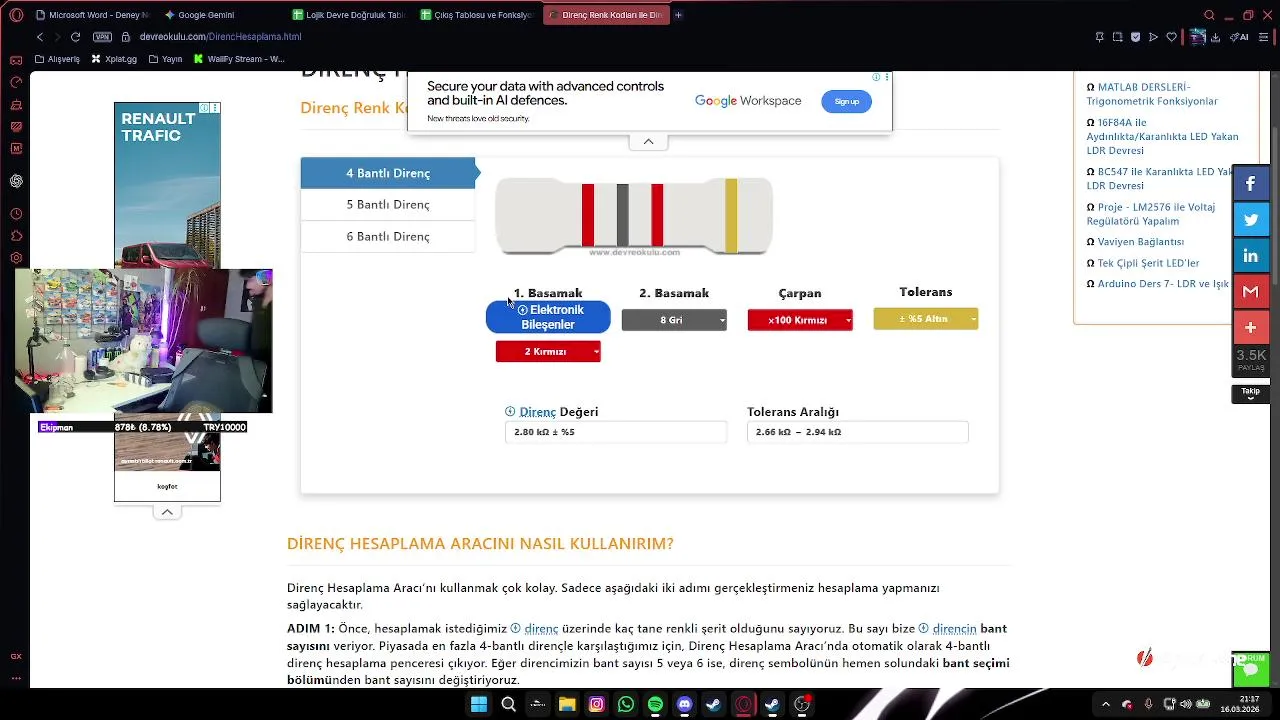Click the first red band on resistor
The image size is (1280, 720).
[588, 215]
